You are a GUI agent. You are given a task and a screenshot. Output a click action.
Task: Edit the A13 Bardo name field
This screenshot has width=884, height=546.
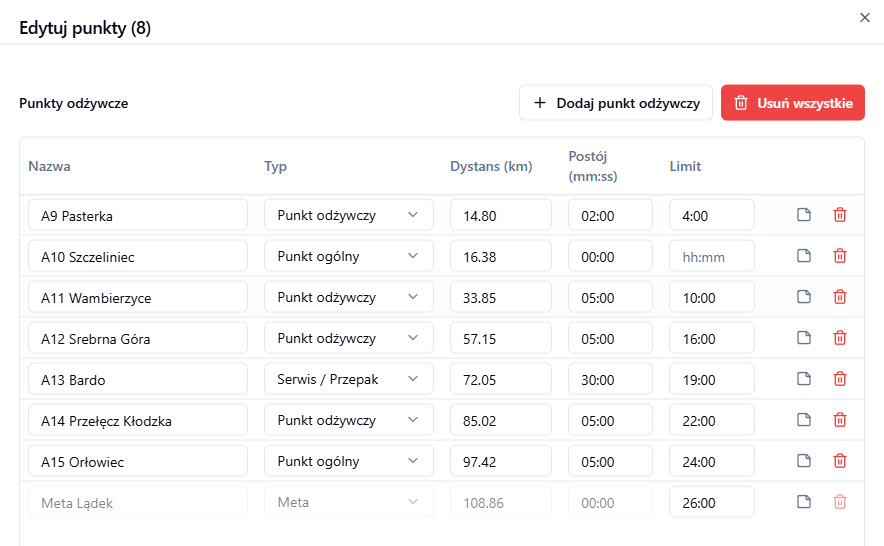138,379
